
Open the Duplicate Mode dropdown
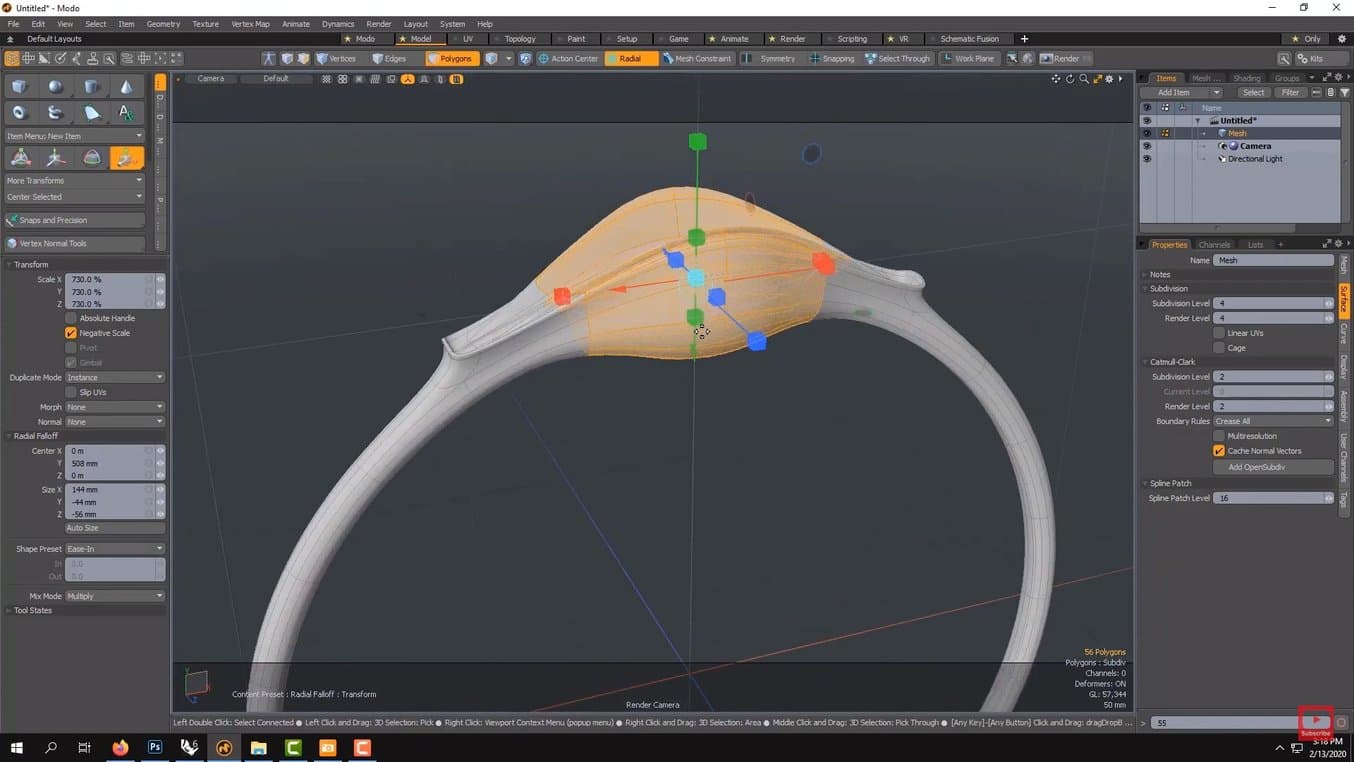pos(115,377)
